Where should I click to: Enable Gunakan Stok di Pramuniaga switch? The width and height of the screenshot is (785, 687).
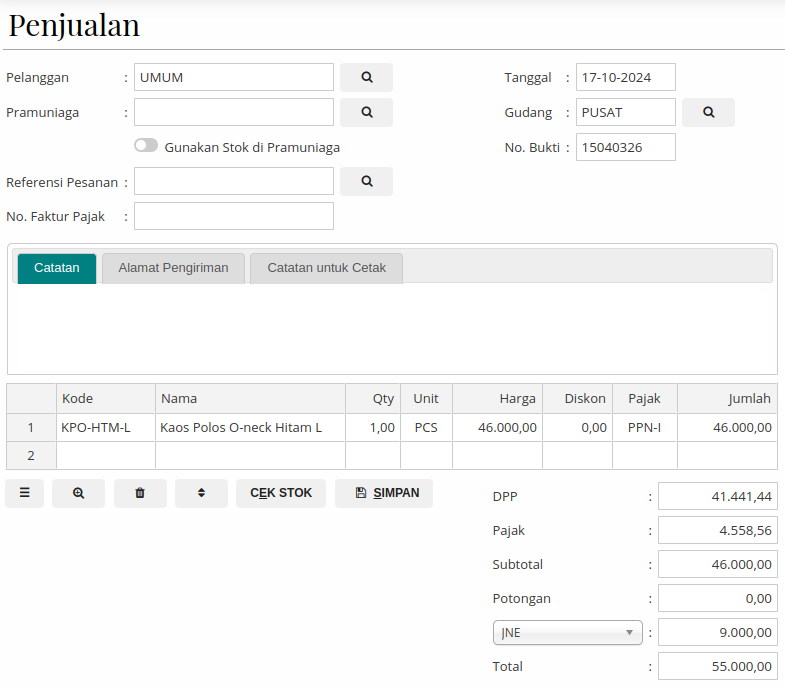click(x=146, y=146)
